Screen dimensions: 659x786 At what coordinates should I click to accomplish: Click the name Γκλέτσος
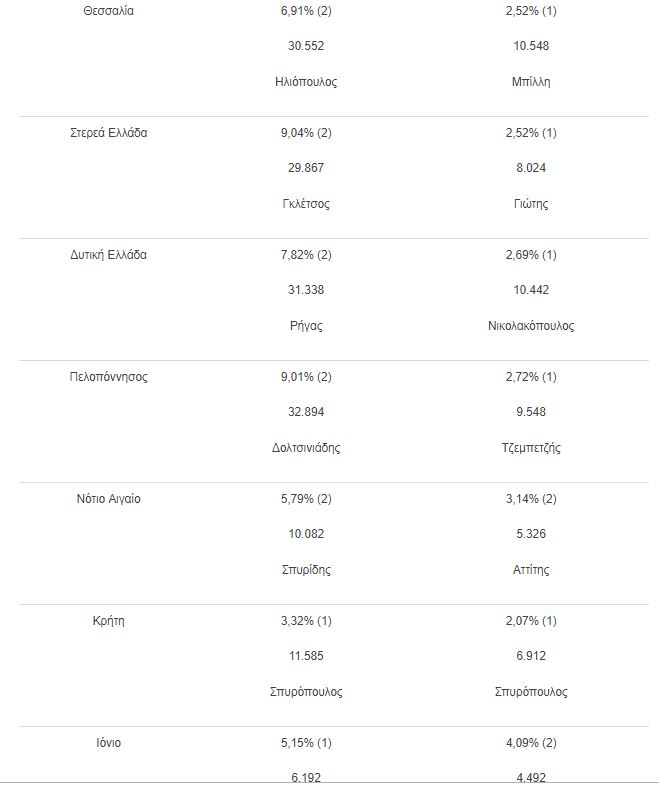click(x=305, y=204)
